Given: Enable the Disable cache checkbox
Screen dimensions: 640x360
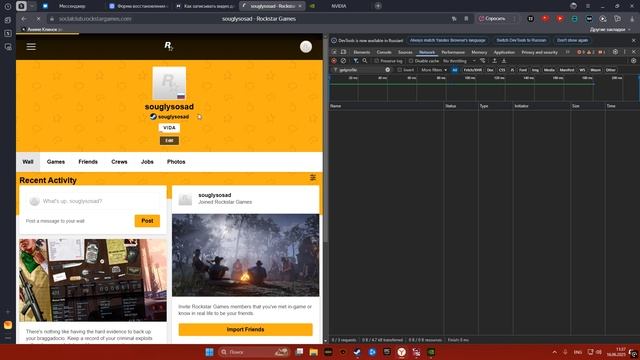Looking at the screenshot, I should coord(411,61).
